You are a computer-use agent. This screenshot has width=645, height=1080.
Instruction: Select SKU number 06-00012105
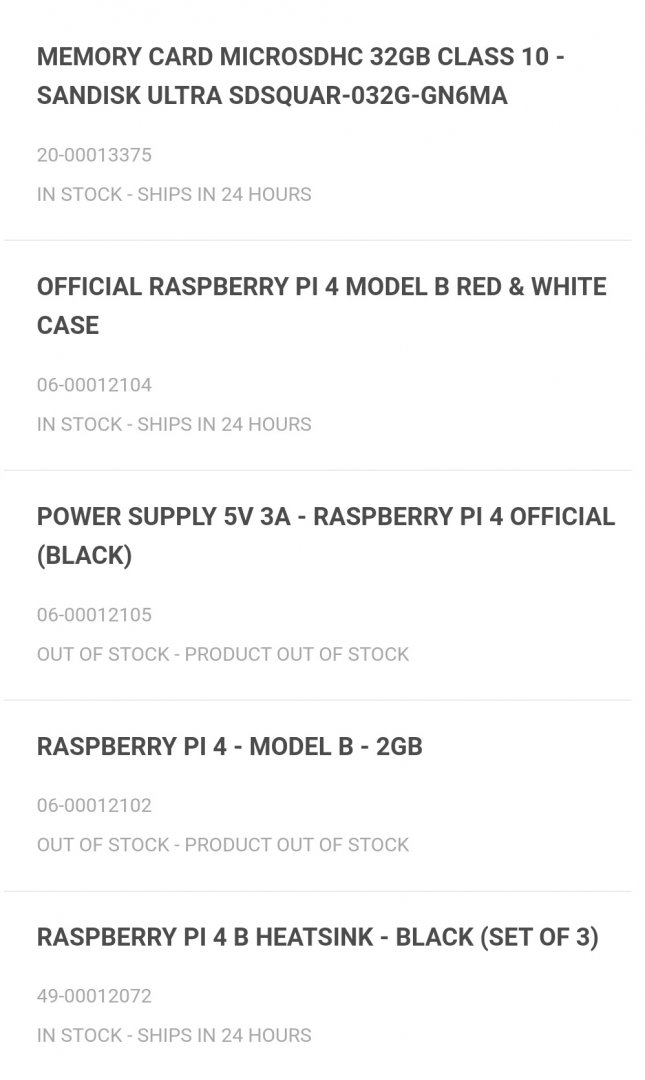[x=94, y=615]
